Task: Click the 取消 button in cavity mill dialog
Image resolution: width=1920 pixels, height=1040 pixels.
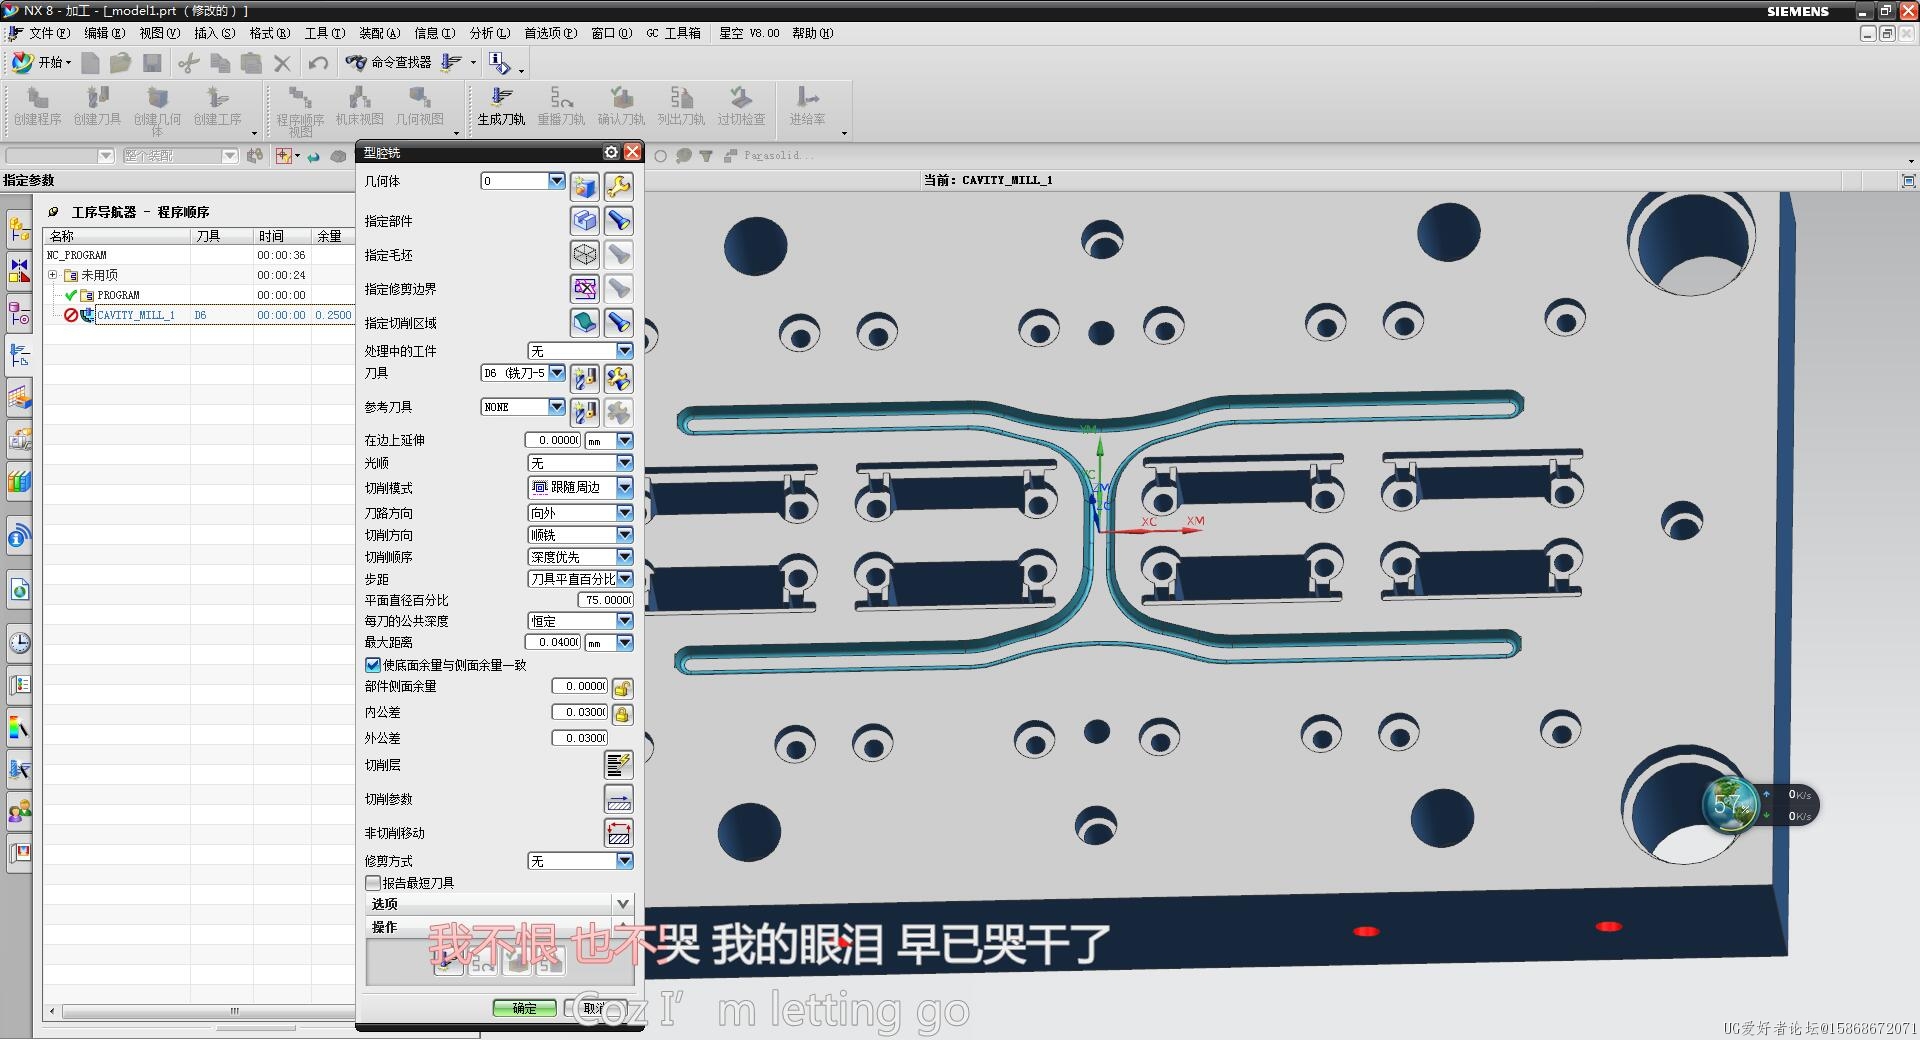Action: pos(597,1008)
